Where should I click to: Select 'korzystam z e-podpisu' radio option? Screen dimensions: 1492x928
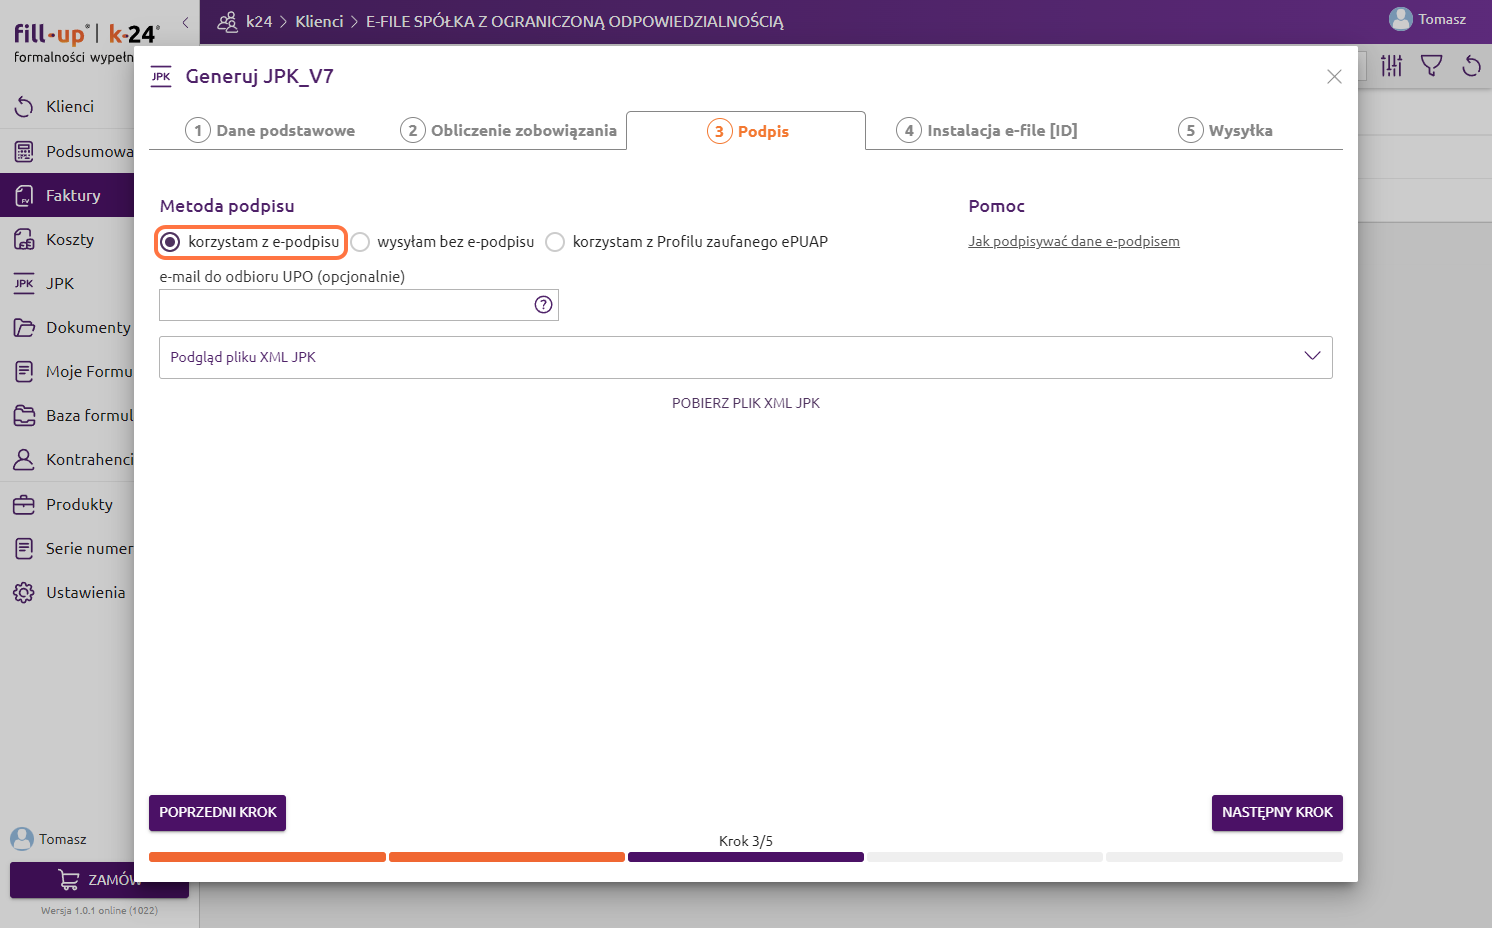(x=171, y=242)
